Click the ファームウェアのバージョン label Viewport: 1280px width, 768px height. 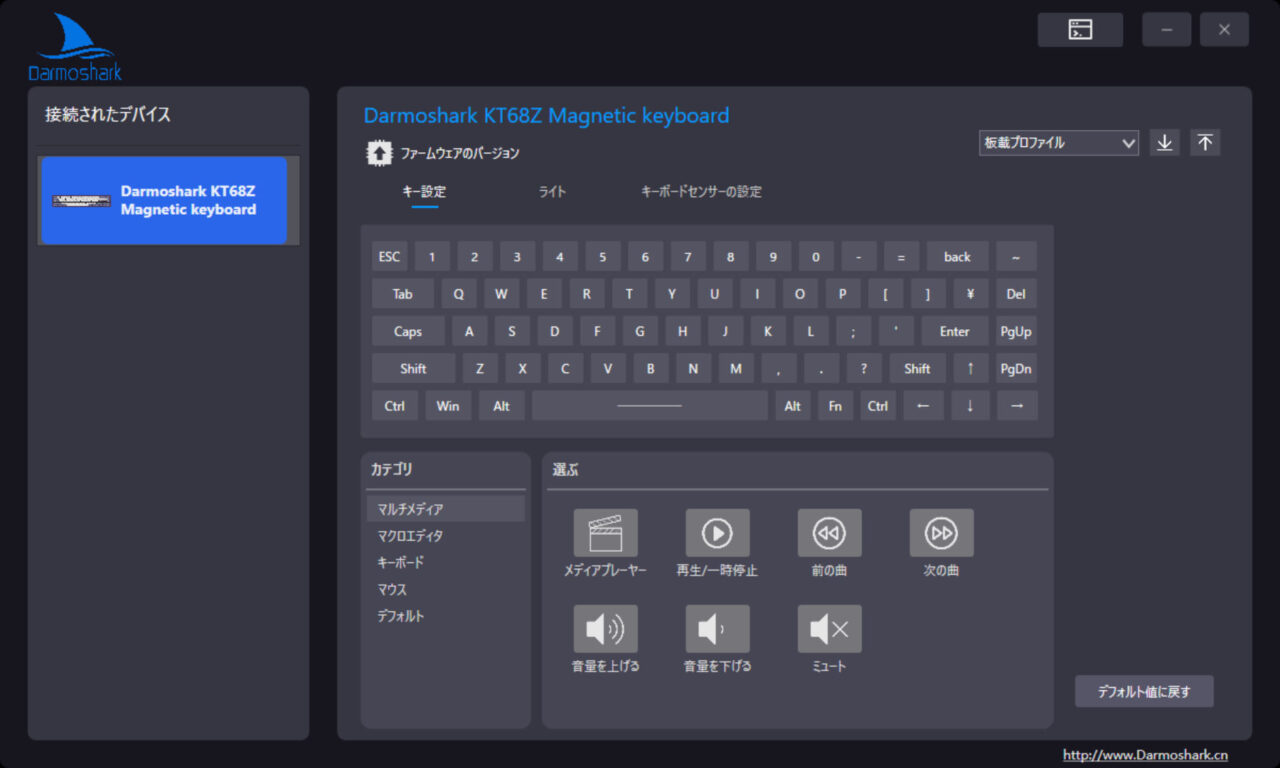click(x=460, y=153)
